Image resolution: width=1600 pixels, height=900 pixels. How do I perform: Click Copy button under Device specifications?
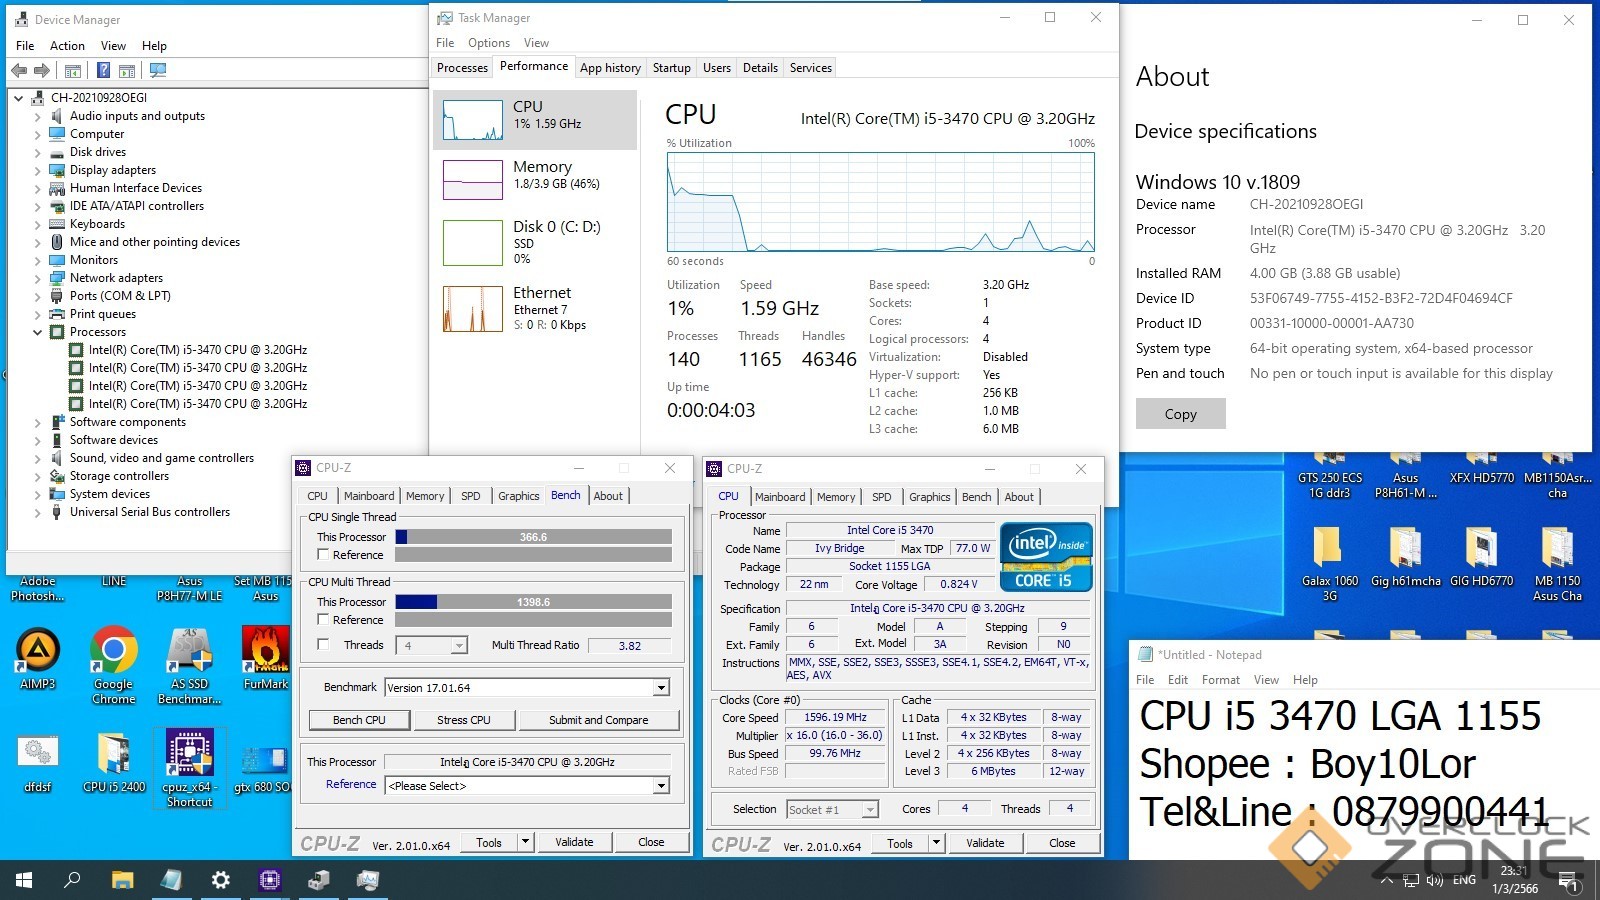click(x=1180, y=414)
